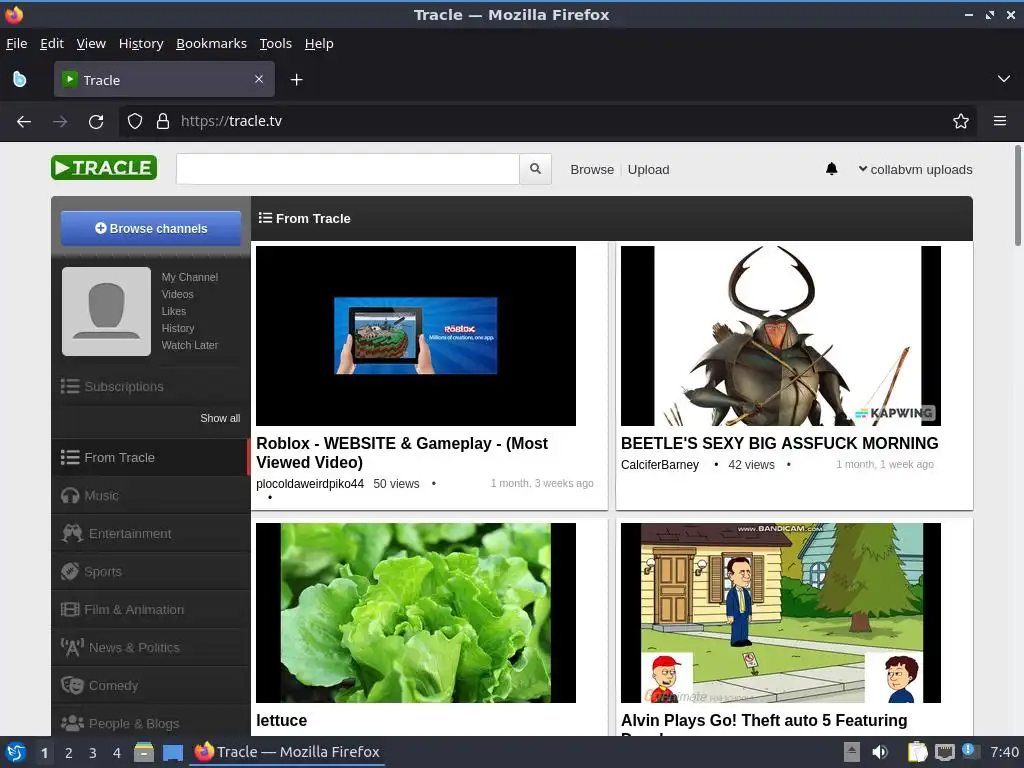Screen dimensions: 1024x768
Task: Click the Roblox - WEBSITE & Gameplay title
Action: tap(402, 453)
